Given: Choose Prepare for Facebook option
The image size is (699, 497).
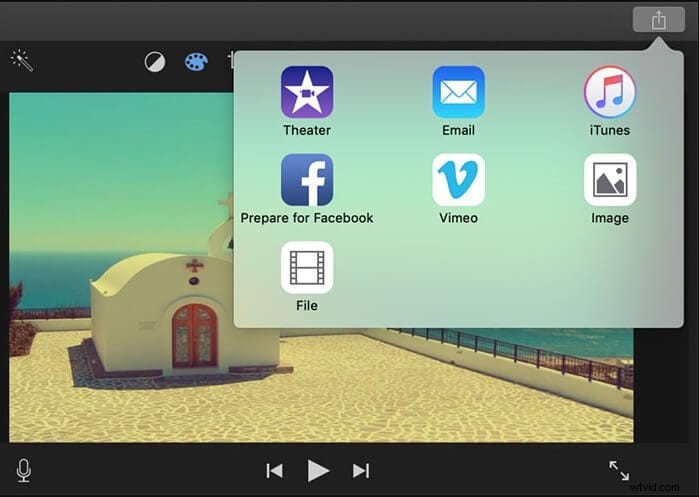Looking at the screenshot, I should pos(307,189).
